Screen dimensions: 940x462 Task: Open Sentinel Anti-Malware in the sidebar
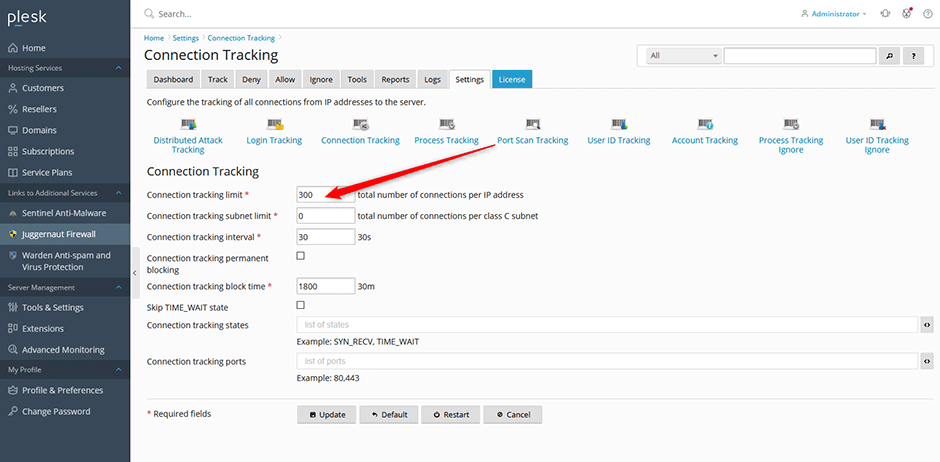pos(65,213)
